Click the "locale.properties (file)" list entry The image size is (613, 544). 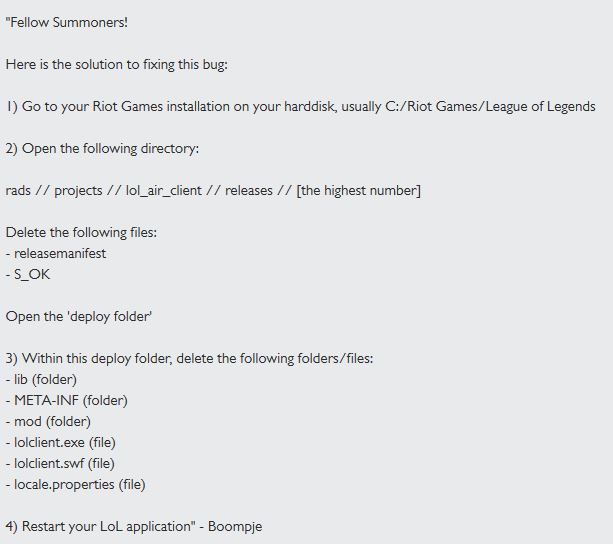point(80,485)
